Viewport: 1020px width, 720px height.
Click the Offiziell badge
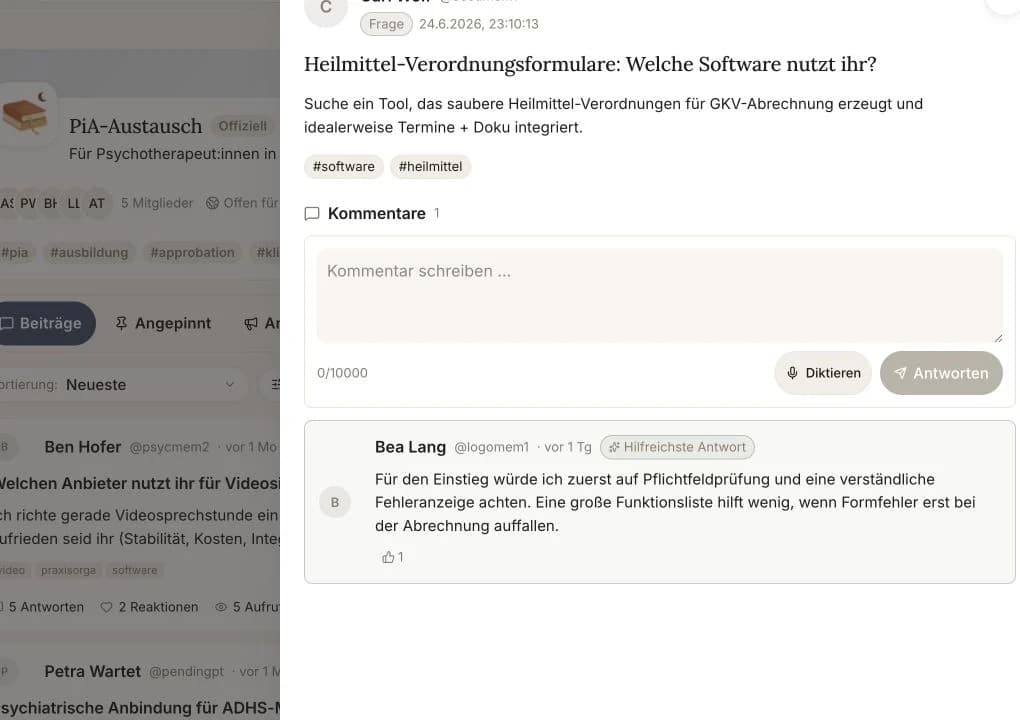point(242,126)
